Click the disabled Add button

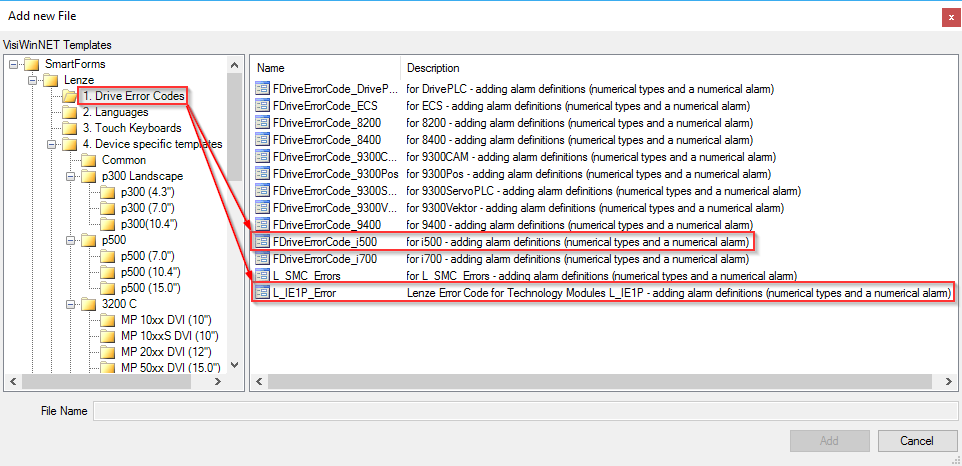coord(829,440)
